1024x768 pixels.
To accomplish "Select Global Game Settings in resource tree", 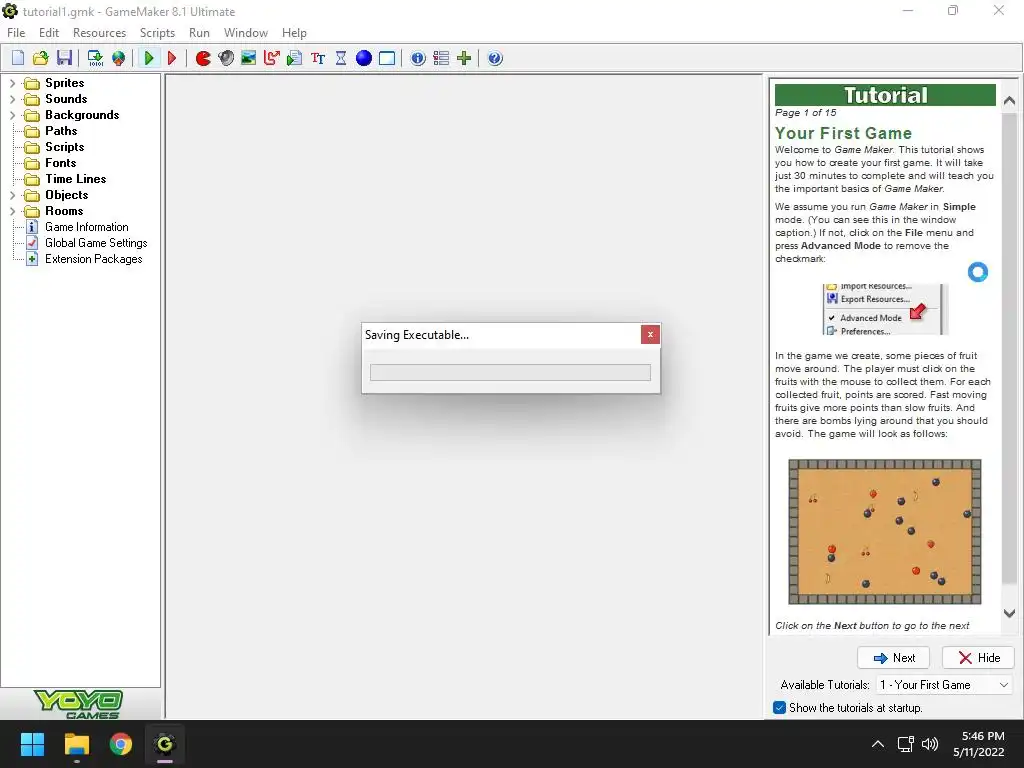I will (96, 243).
